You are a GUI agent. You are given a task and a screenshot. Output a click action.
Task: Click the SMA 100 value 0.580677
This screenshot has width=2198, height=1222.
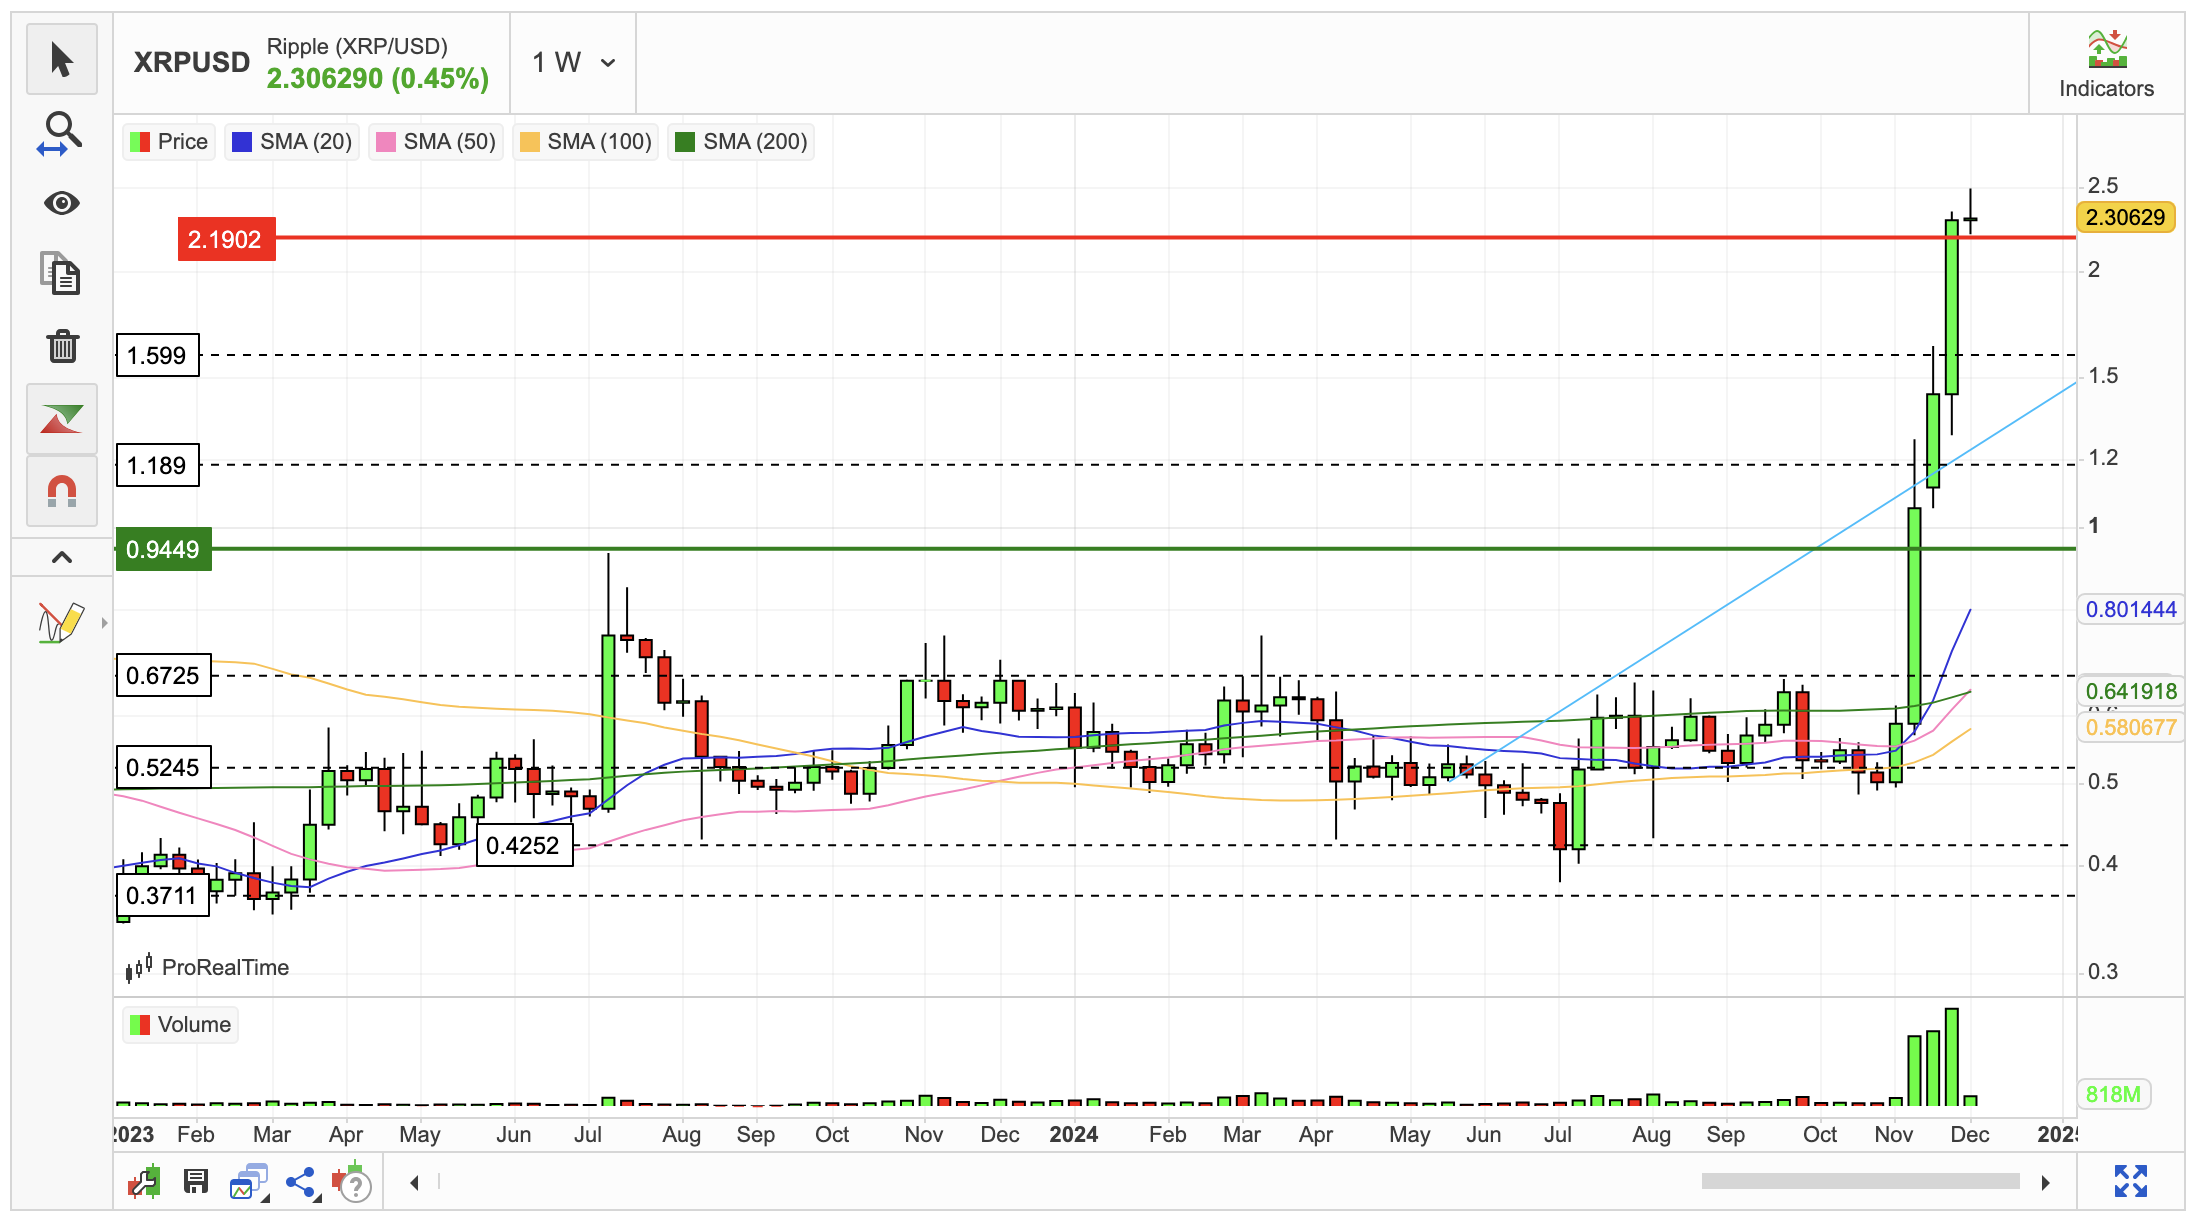(2131, 727)
